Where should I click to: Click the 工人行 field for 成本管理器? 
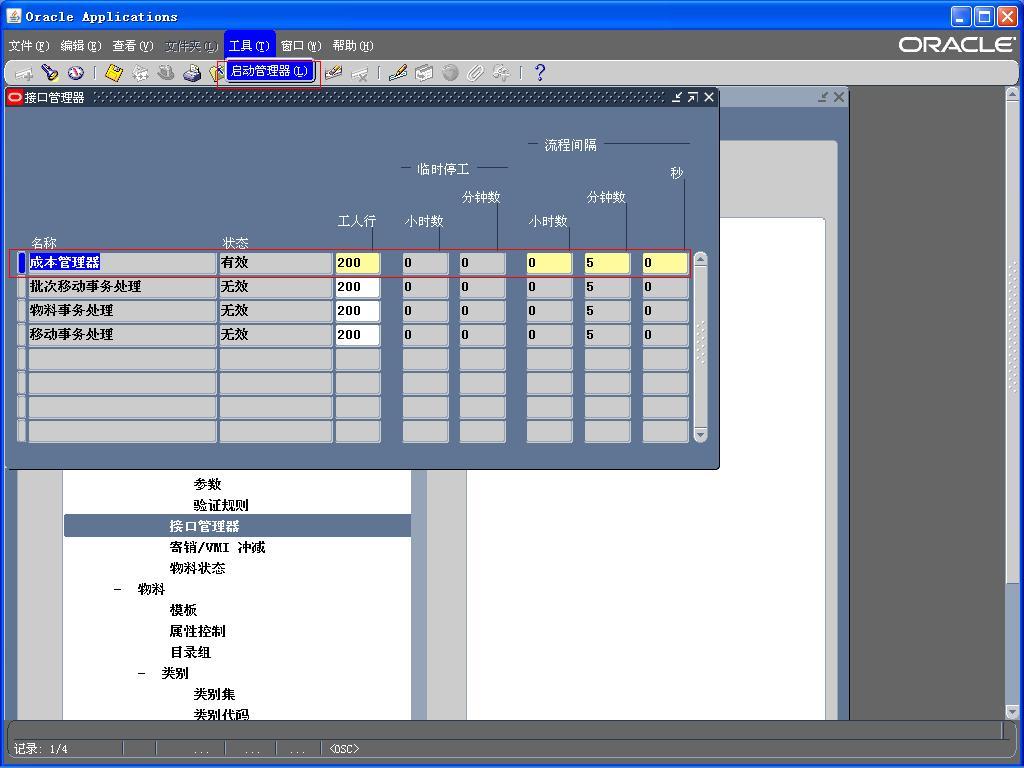[x=358, y=263]
